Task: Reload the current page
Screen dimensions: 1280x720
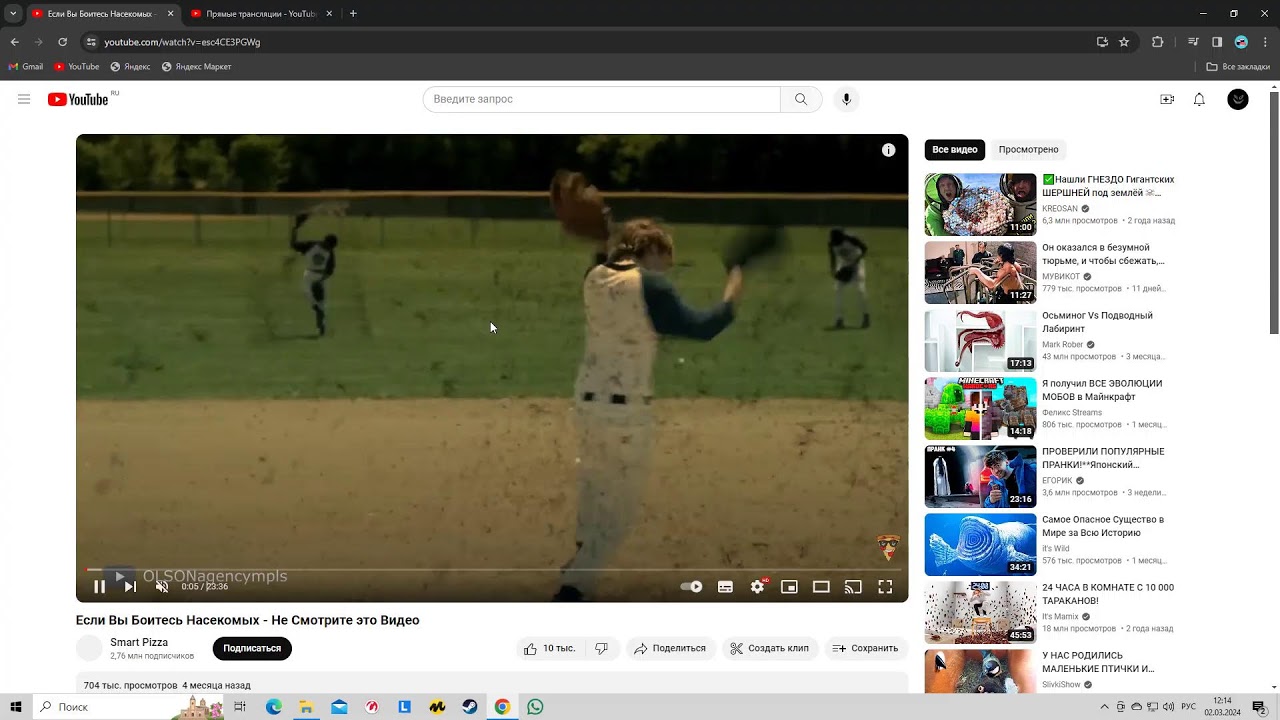Action: pos(62,42)
